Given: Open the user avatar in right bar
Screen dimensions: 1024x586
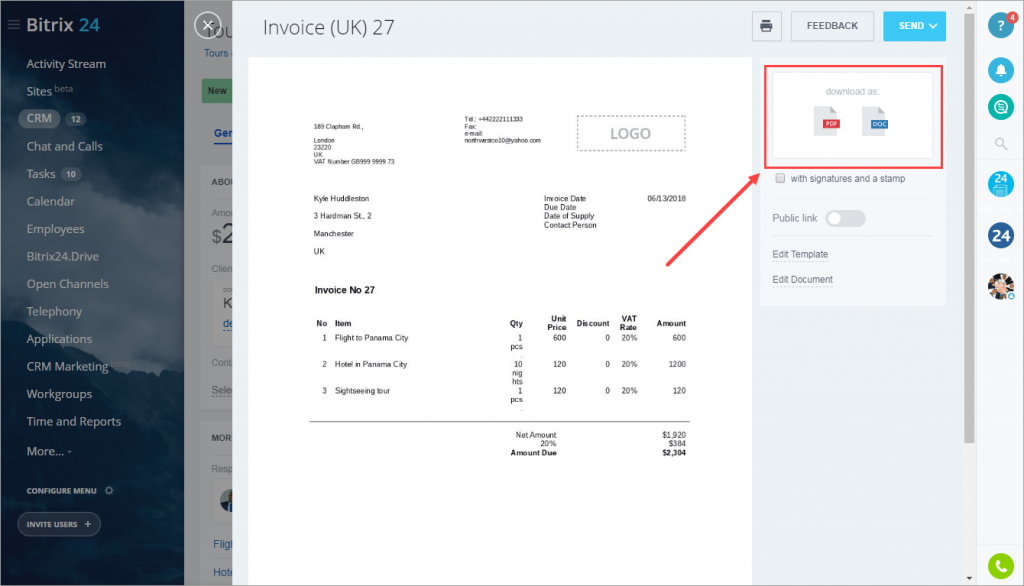Looking at the screenshot, I should pyautogui.click(x=1000, y=286).
